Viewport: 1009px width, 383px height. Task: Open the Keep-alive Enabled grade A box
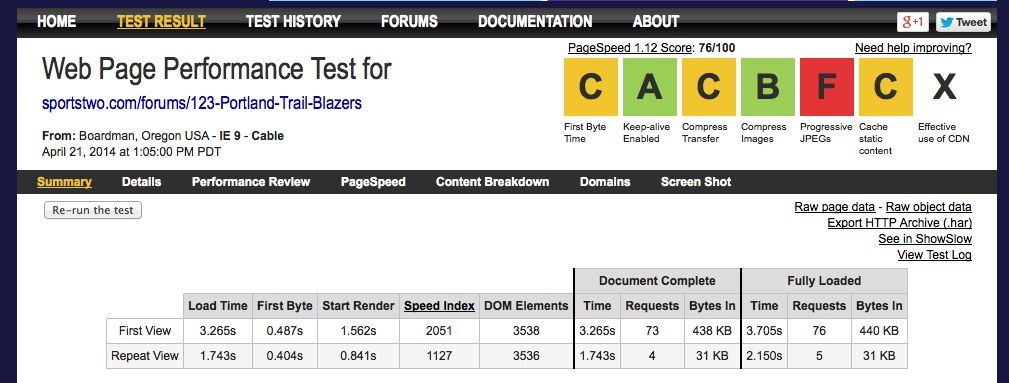pos(649,86)
